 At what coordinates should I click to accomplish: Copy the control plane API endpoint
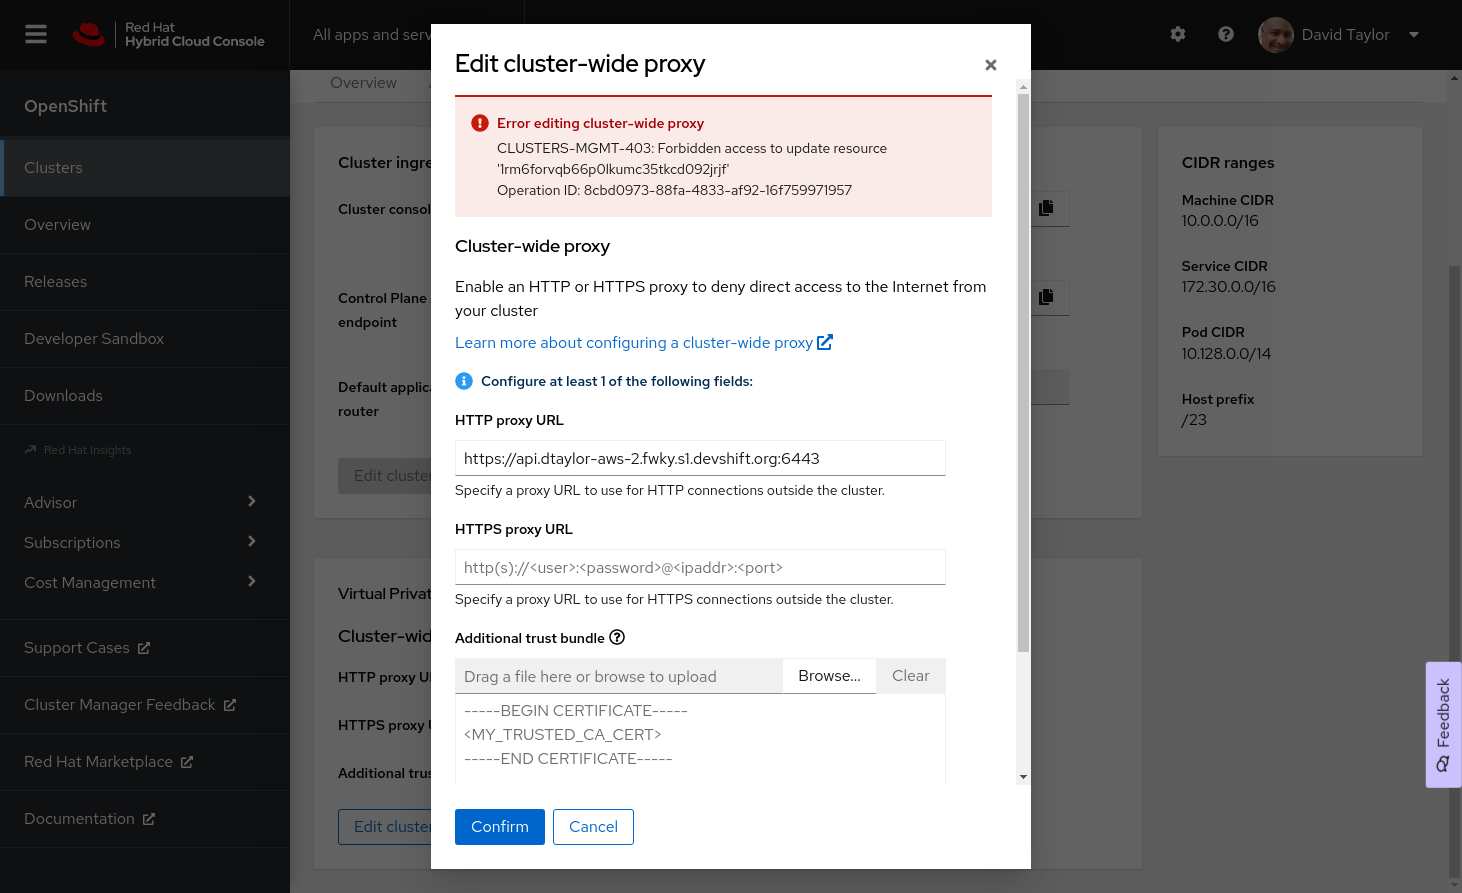[1046, 297]
